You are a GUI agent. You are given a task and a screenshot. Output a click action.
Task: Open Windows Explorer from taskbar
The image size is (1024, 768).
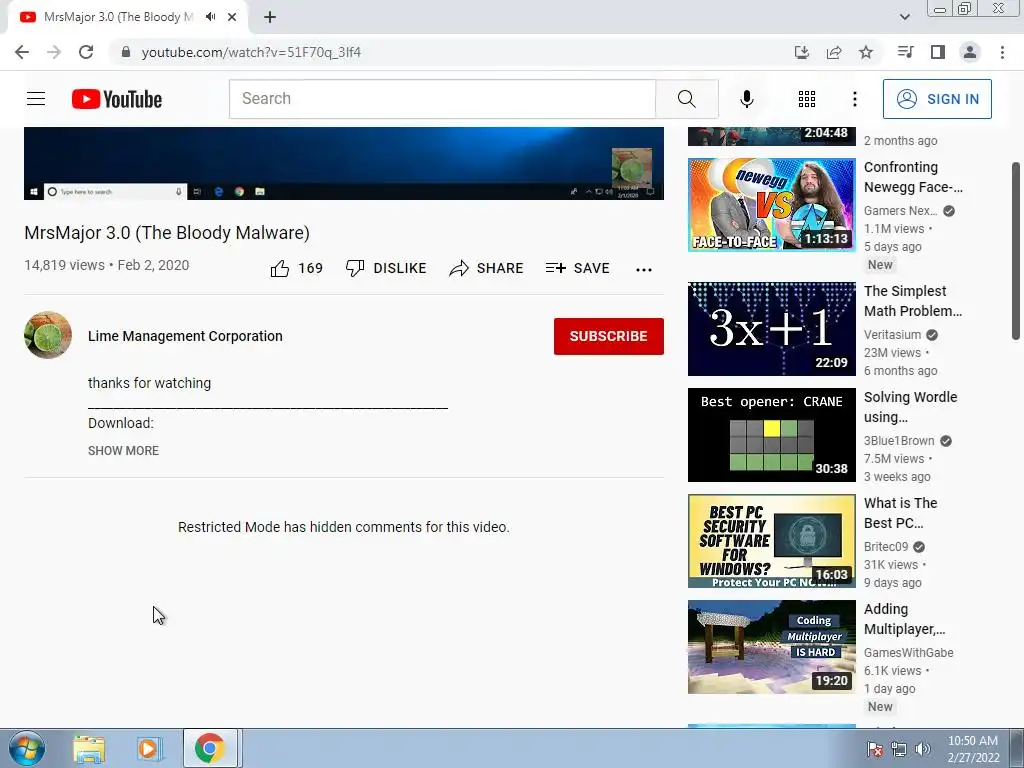[88, 748]
